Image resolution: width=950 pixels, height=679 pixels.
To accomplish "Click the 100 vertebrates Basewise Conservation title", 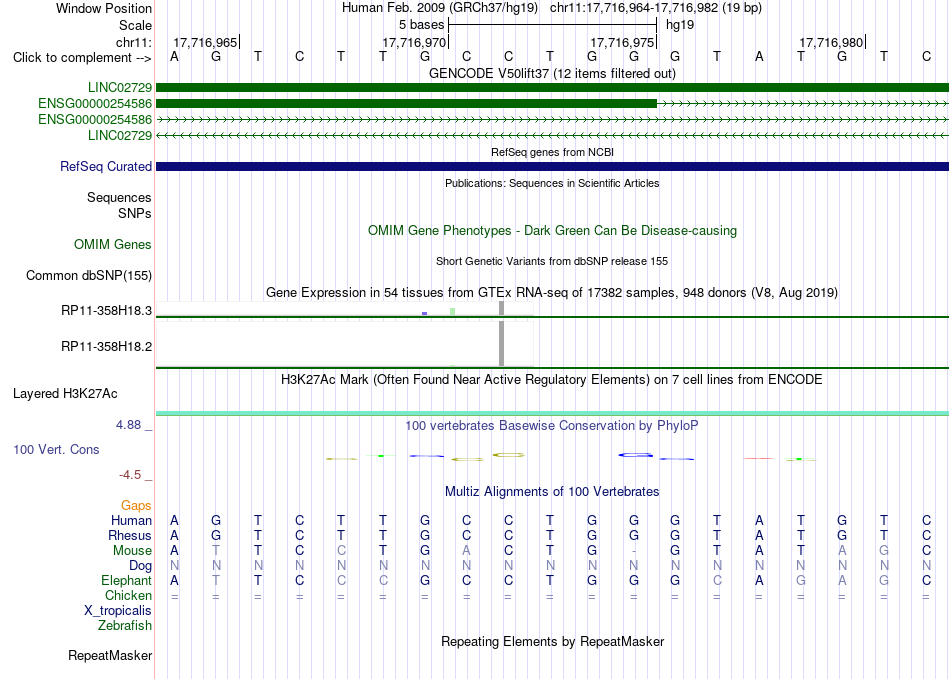I will tap(552, 426).
